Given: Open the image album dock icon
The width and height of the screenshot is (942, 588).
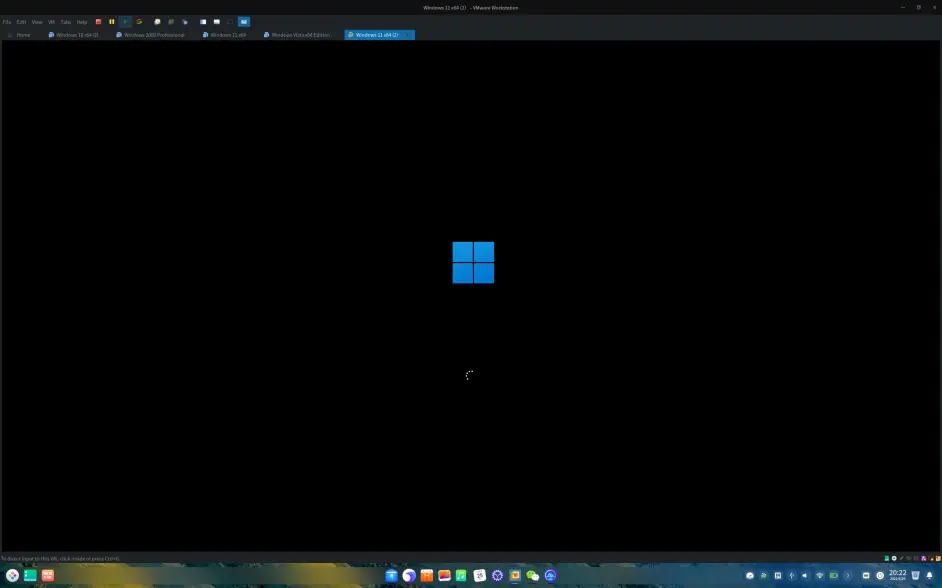Looking at the screenshot, I should click(x=445, y=575).
